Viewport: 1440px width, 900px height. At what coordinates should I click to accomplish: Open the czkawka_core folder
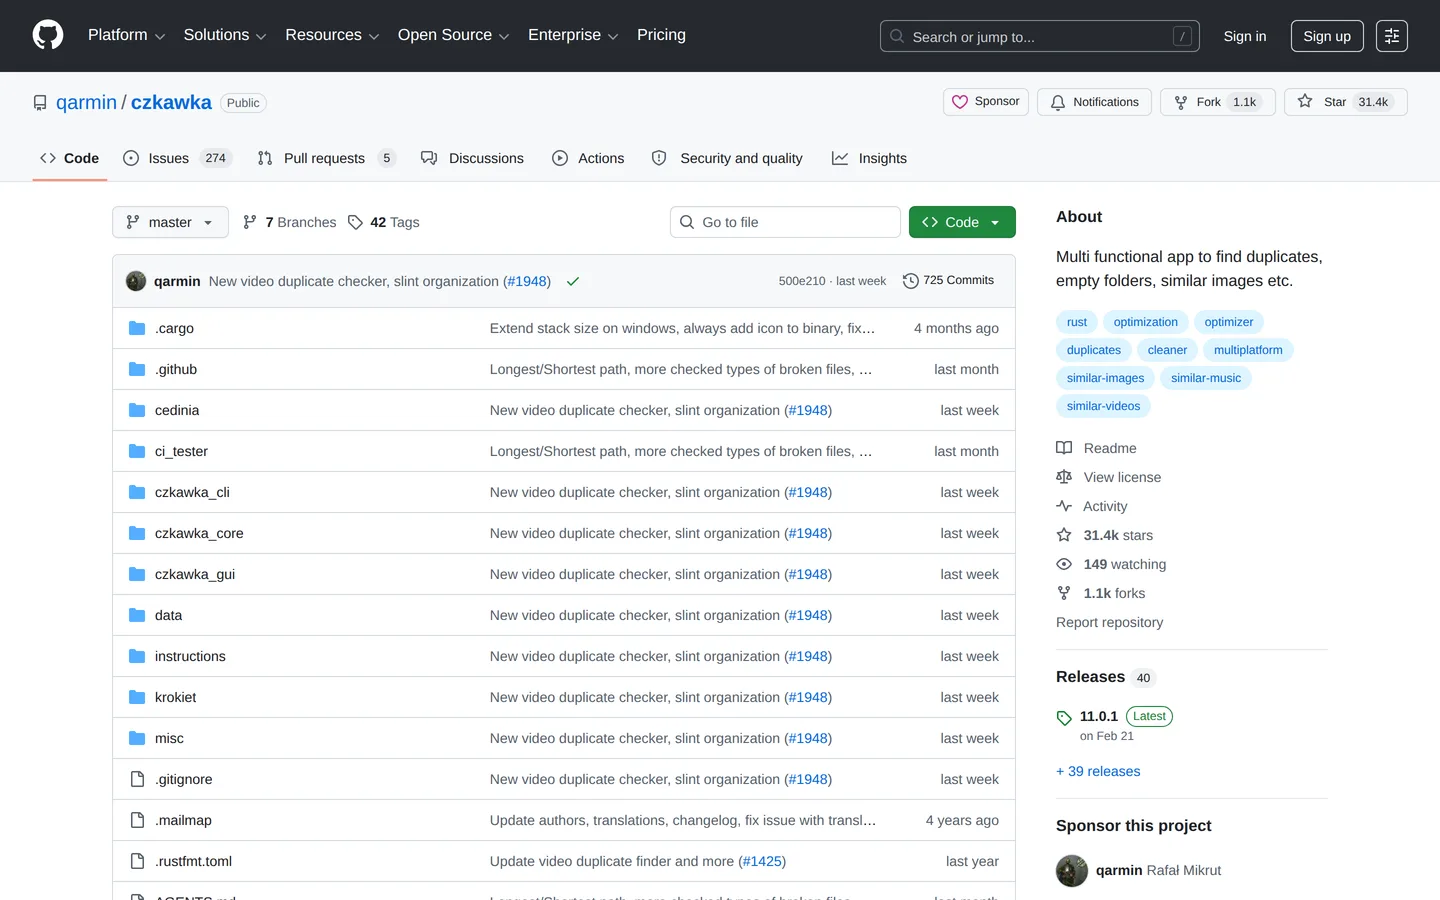pos(199,533)
